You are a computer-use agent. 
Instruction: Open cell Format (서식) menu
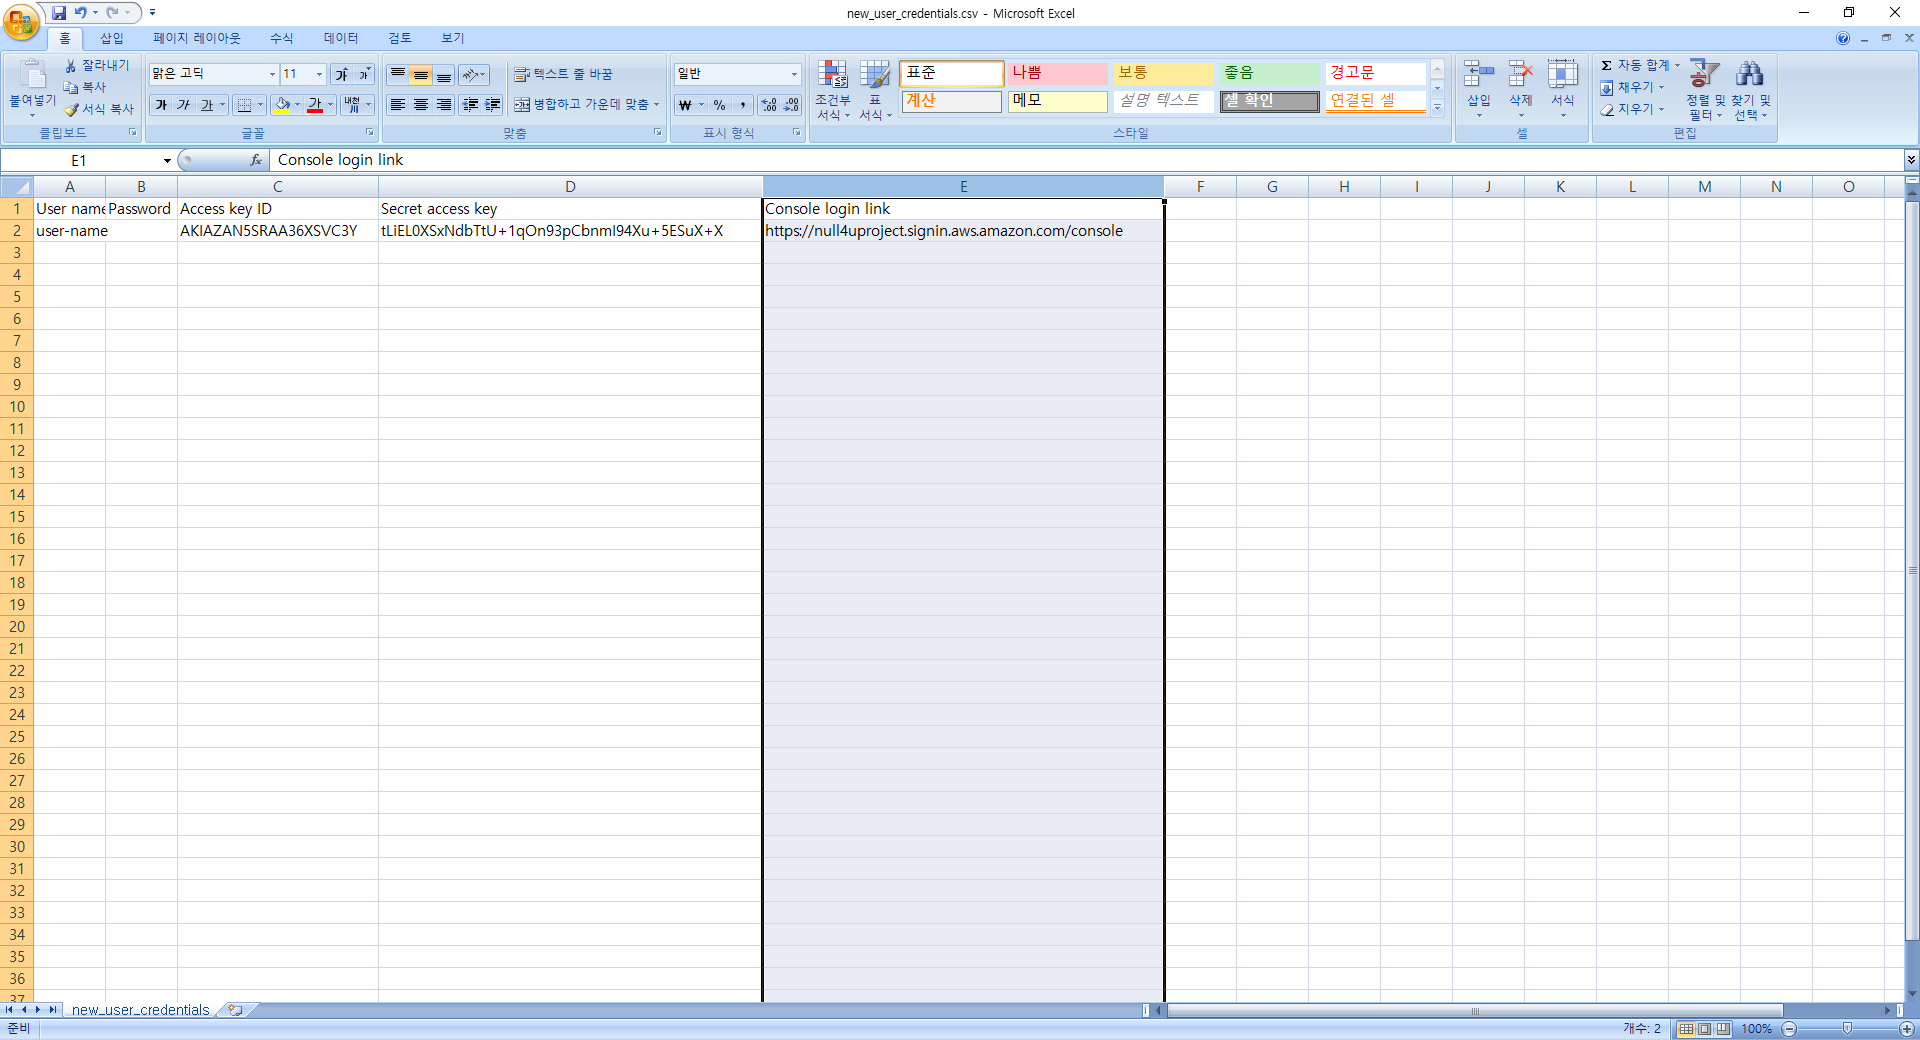pos(1563,88)
